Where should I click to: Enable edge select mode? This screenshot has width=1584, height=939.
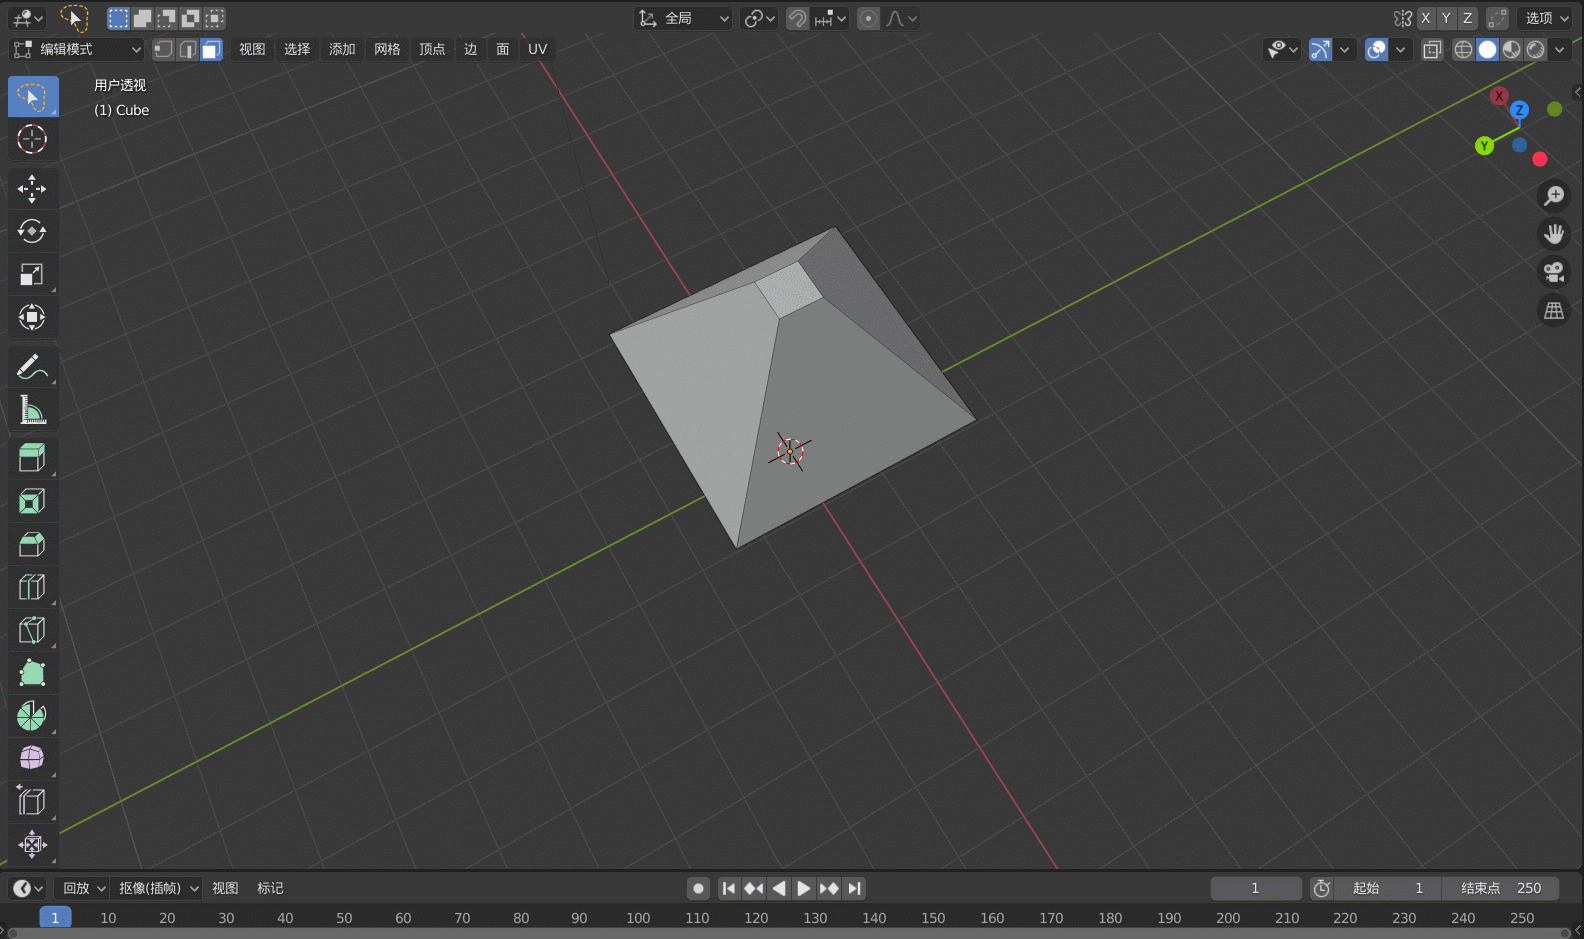coord(187,49)
